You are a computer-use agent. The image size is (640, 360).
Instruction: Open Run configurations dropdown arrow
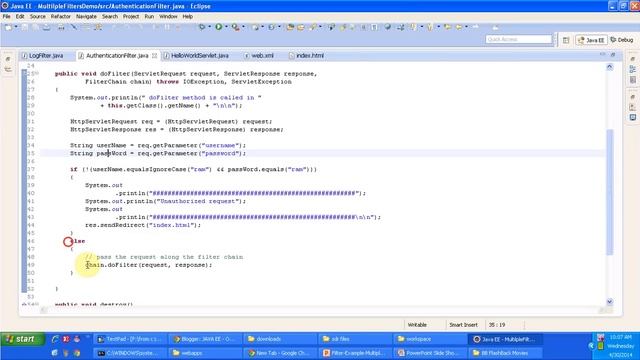[x=226, y=27]
